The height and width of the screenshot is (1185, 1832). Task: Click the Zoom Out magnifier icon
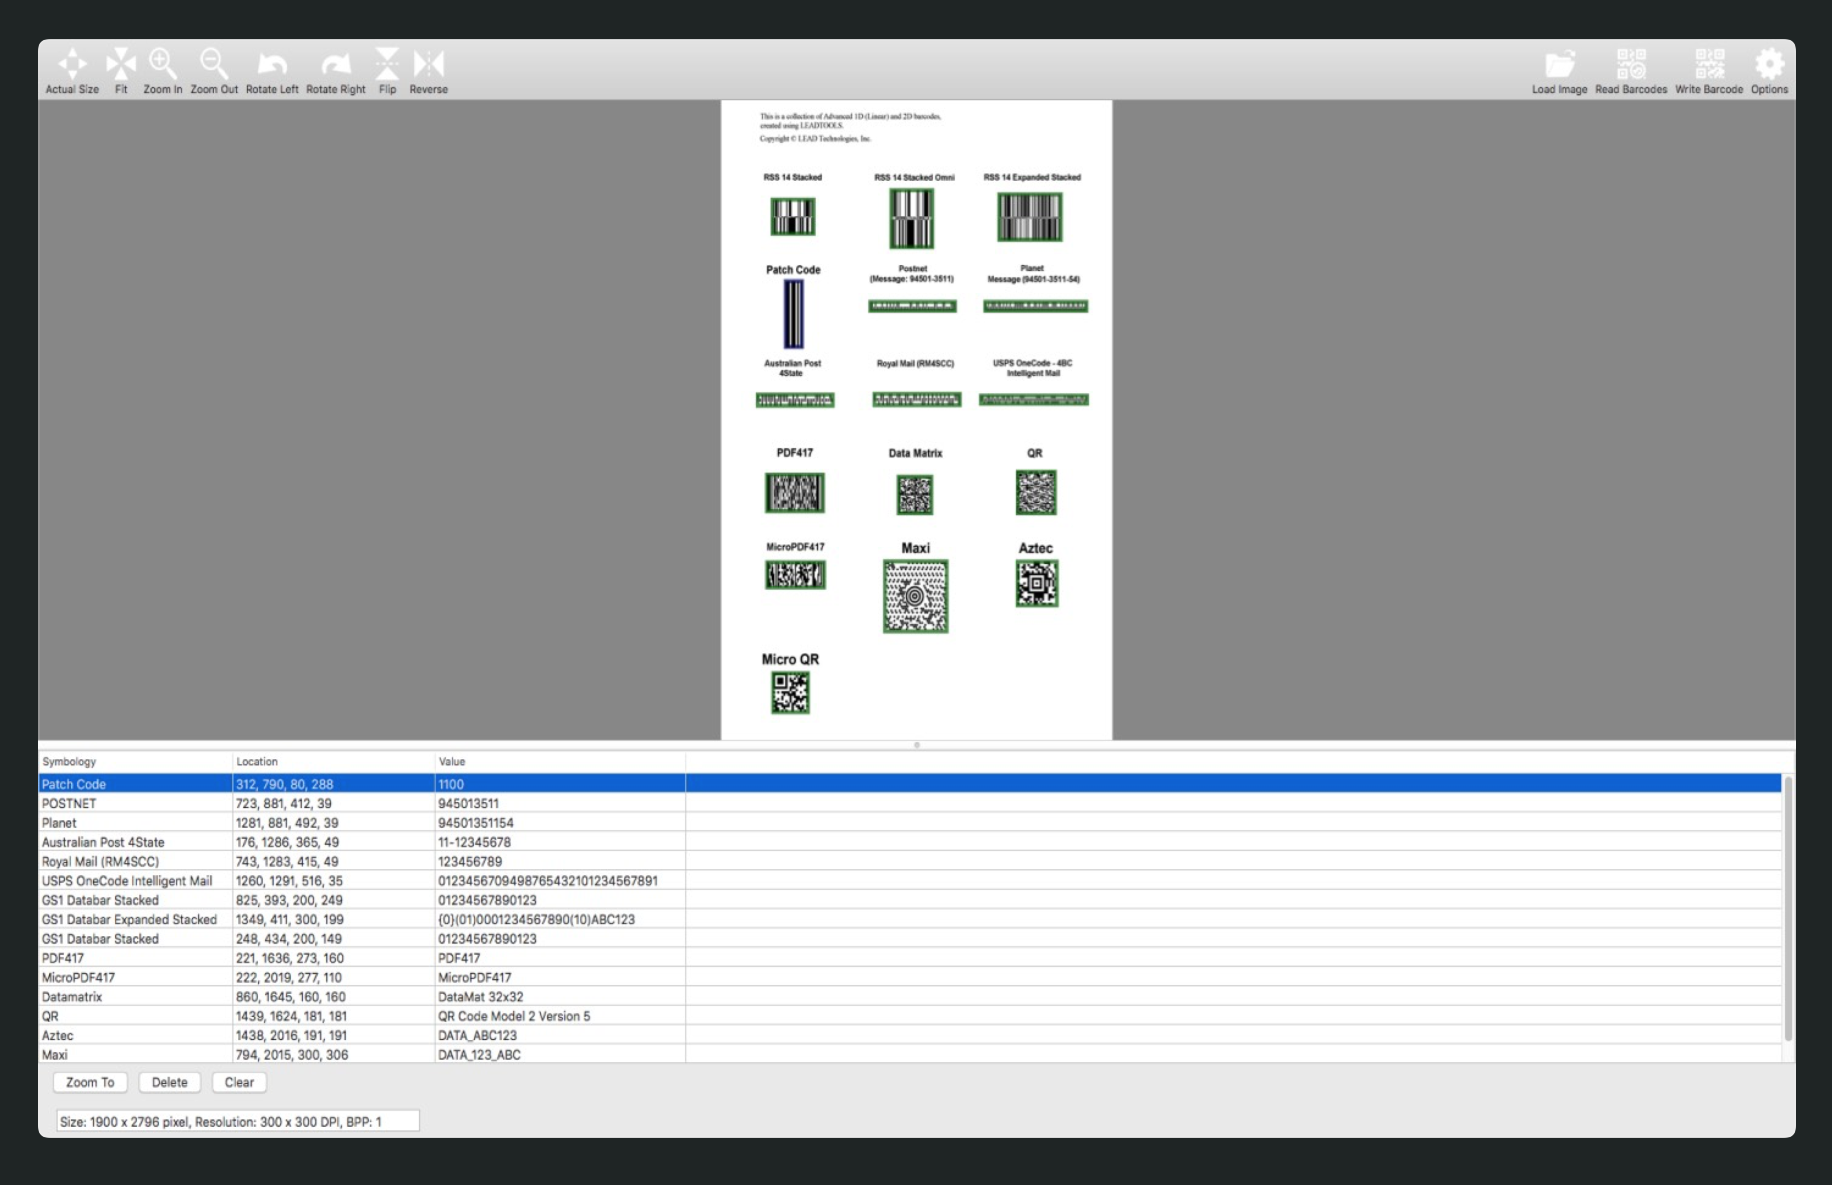(x=214, y=64)
